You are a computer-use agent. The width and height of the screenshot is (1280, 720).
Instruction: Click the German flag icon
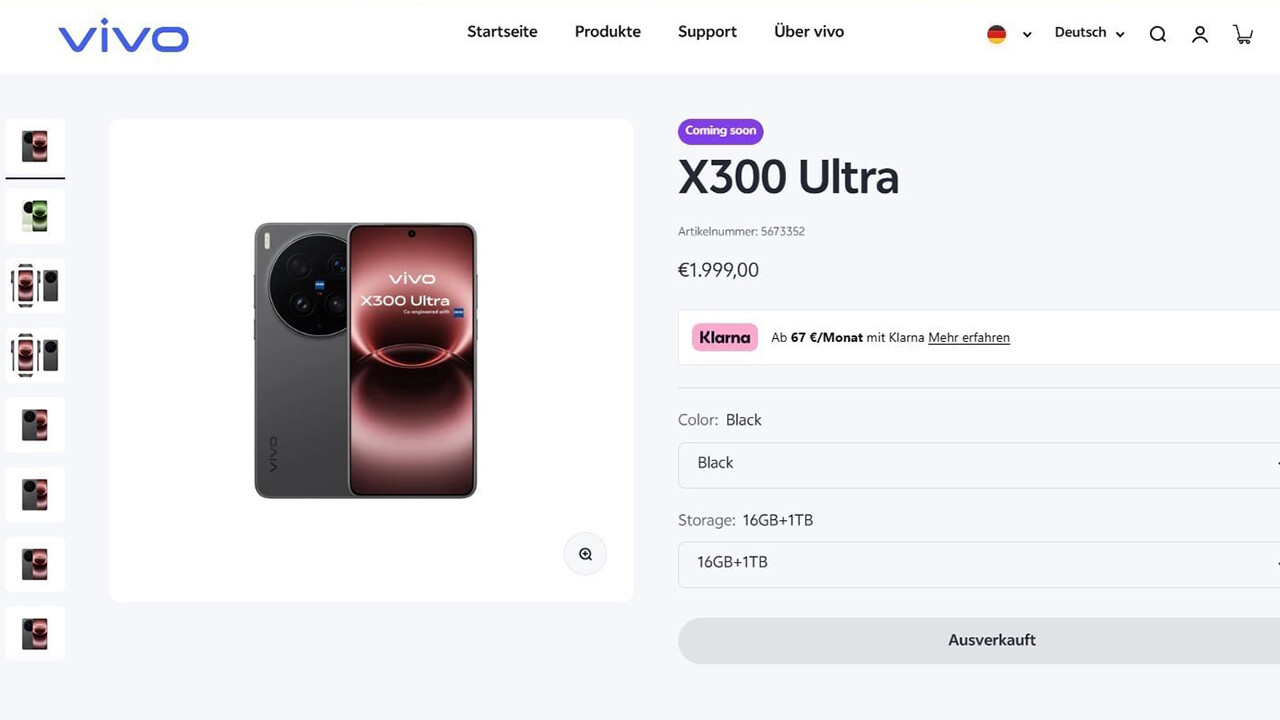tap(996, 34)
